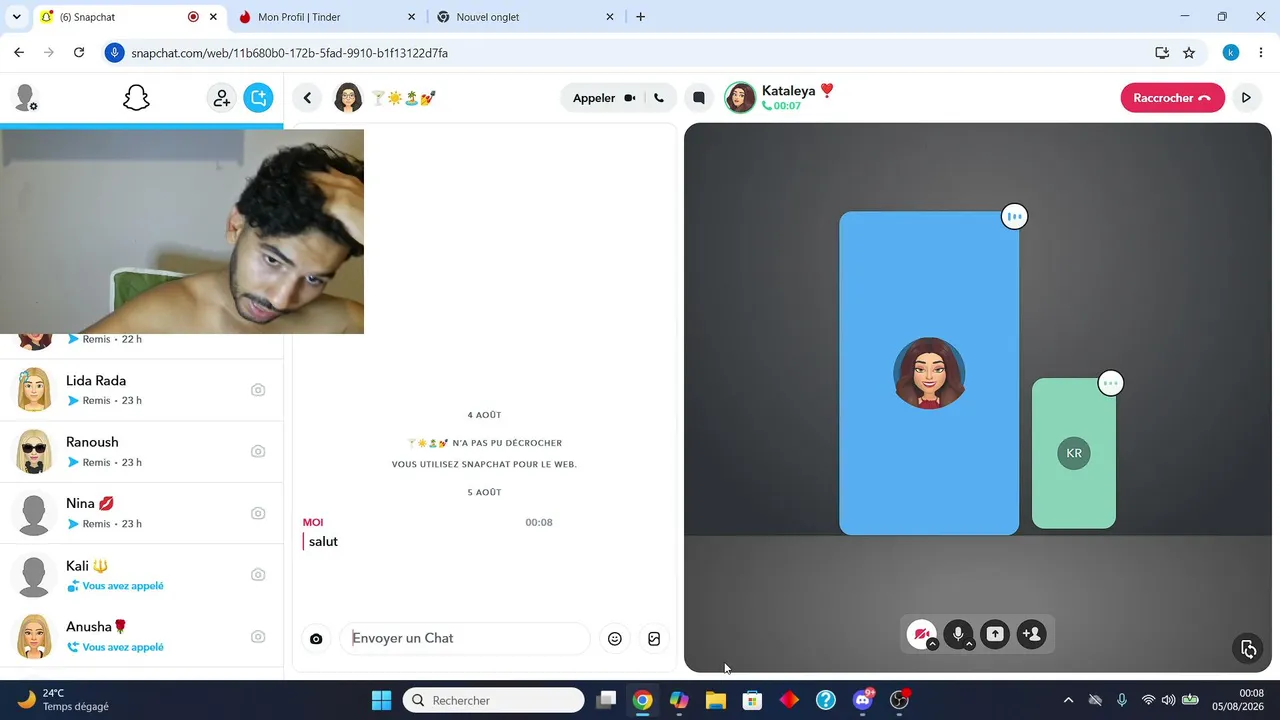The width and height of the screenshot is (1280, 720).
Task: Toggle the chat panel bubble icon
Action: tap(699, 98)
